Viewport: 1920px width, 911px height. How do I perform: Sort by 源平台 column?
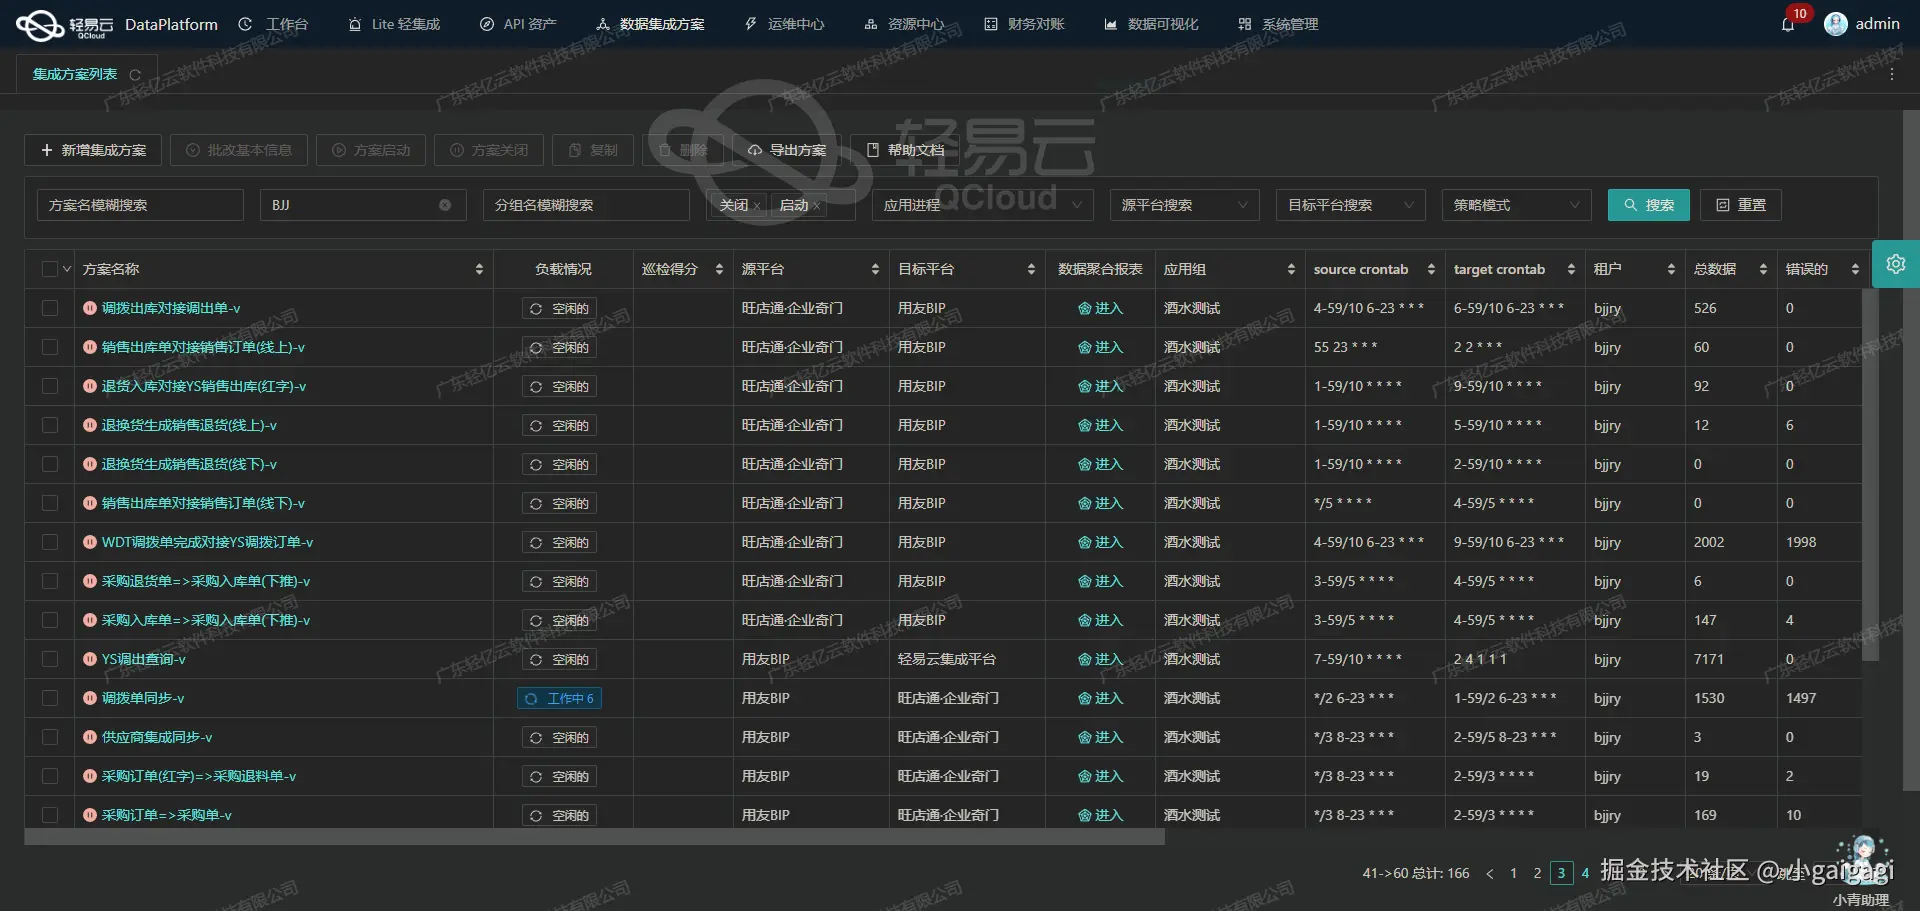pos(875,269)
